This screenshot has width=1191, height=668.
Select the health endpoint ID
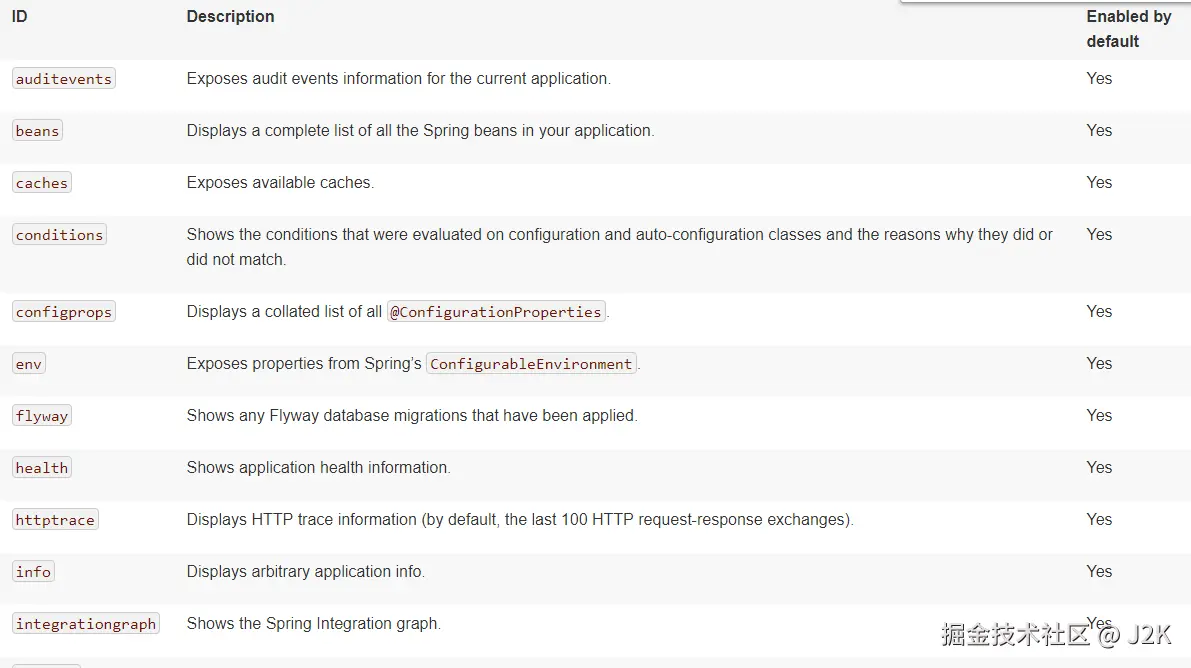point(42,468)
